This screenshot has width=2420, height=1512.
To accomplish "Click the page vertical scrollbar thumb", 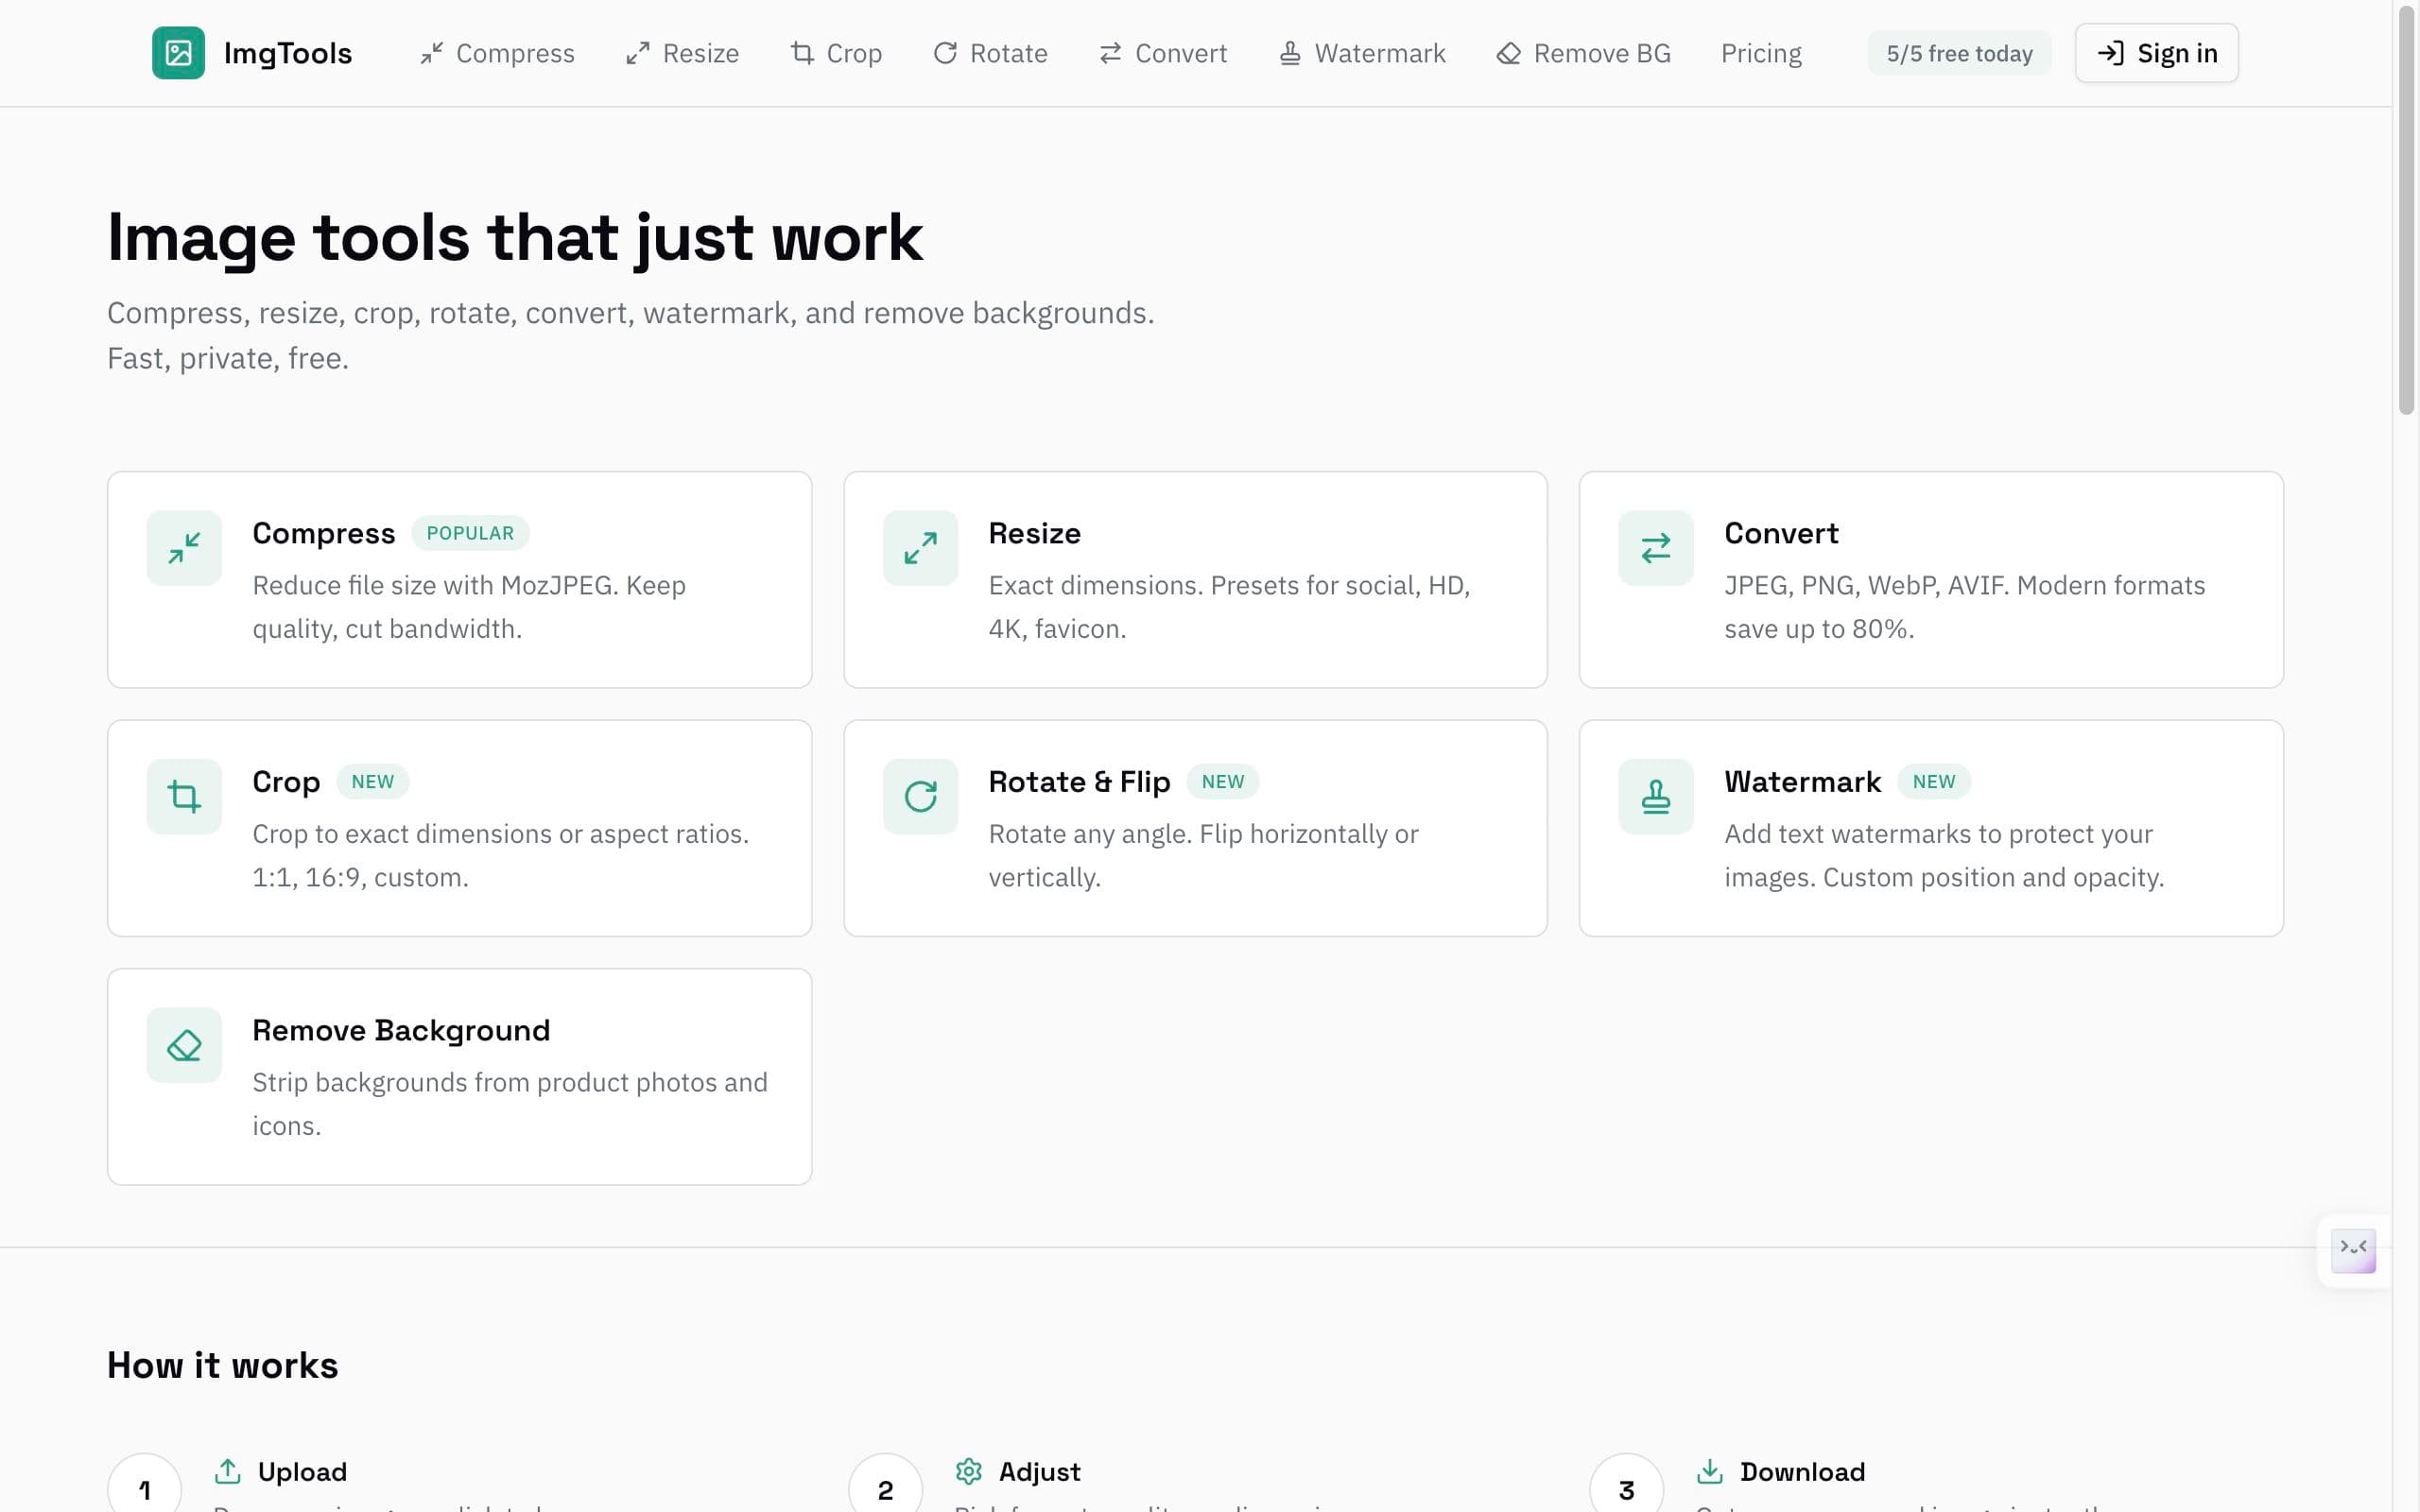I will pyautogui.click(x=2406, y=212).
